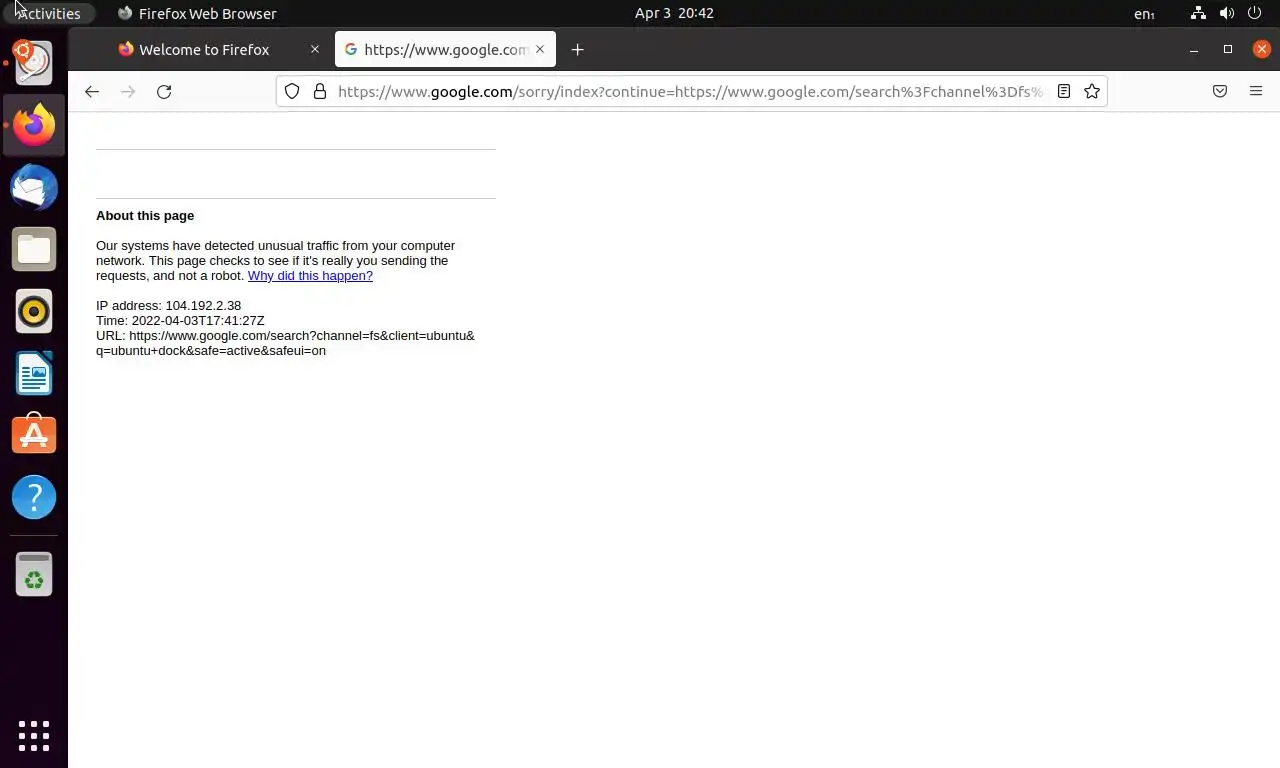Launch Thunderbird Mail from dock

coord(34,187)
